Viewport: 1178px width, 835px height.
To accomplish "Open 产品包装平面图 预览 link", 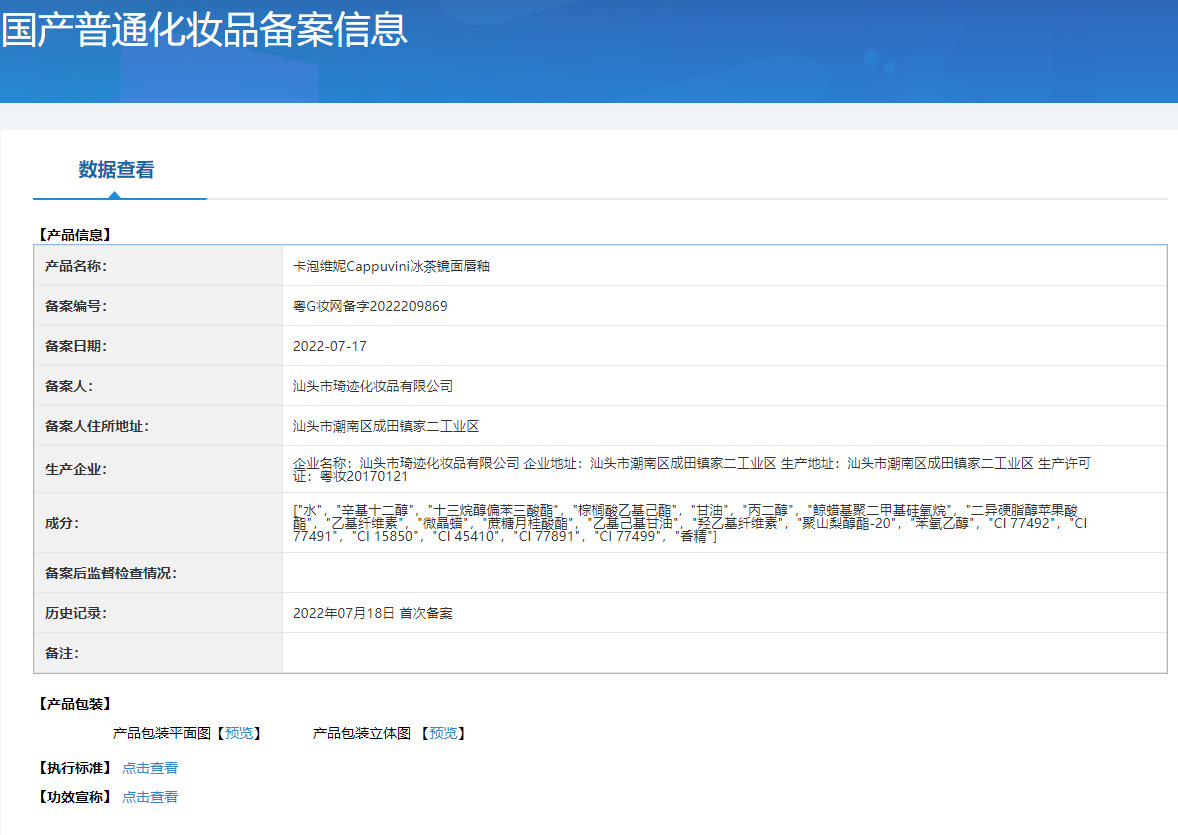I will pyautogui.click(x=240, y=733).
